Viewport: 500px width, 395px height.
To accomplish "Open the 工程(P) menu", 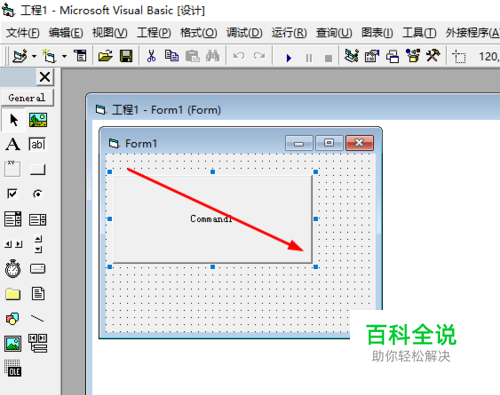I will [x=154, y=33].
